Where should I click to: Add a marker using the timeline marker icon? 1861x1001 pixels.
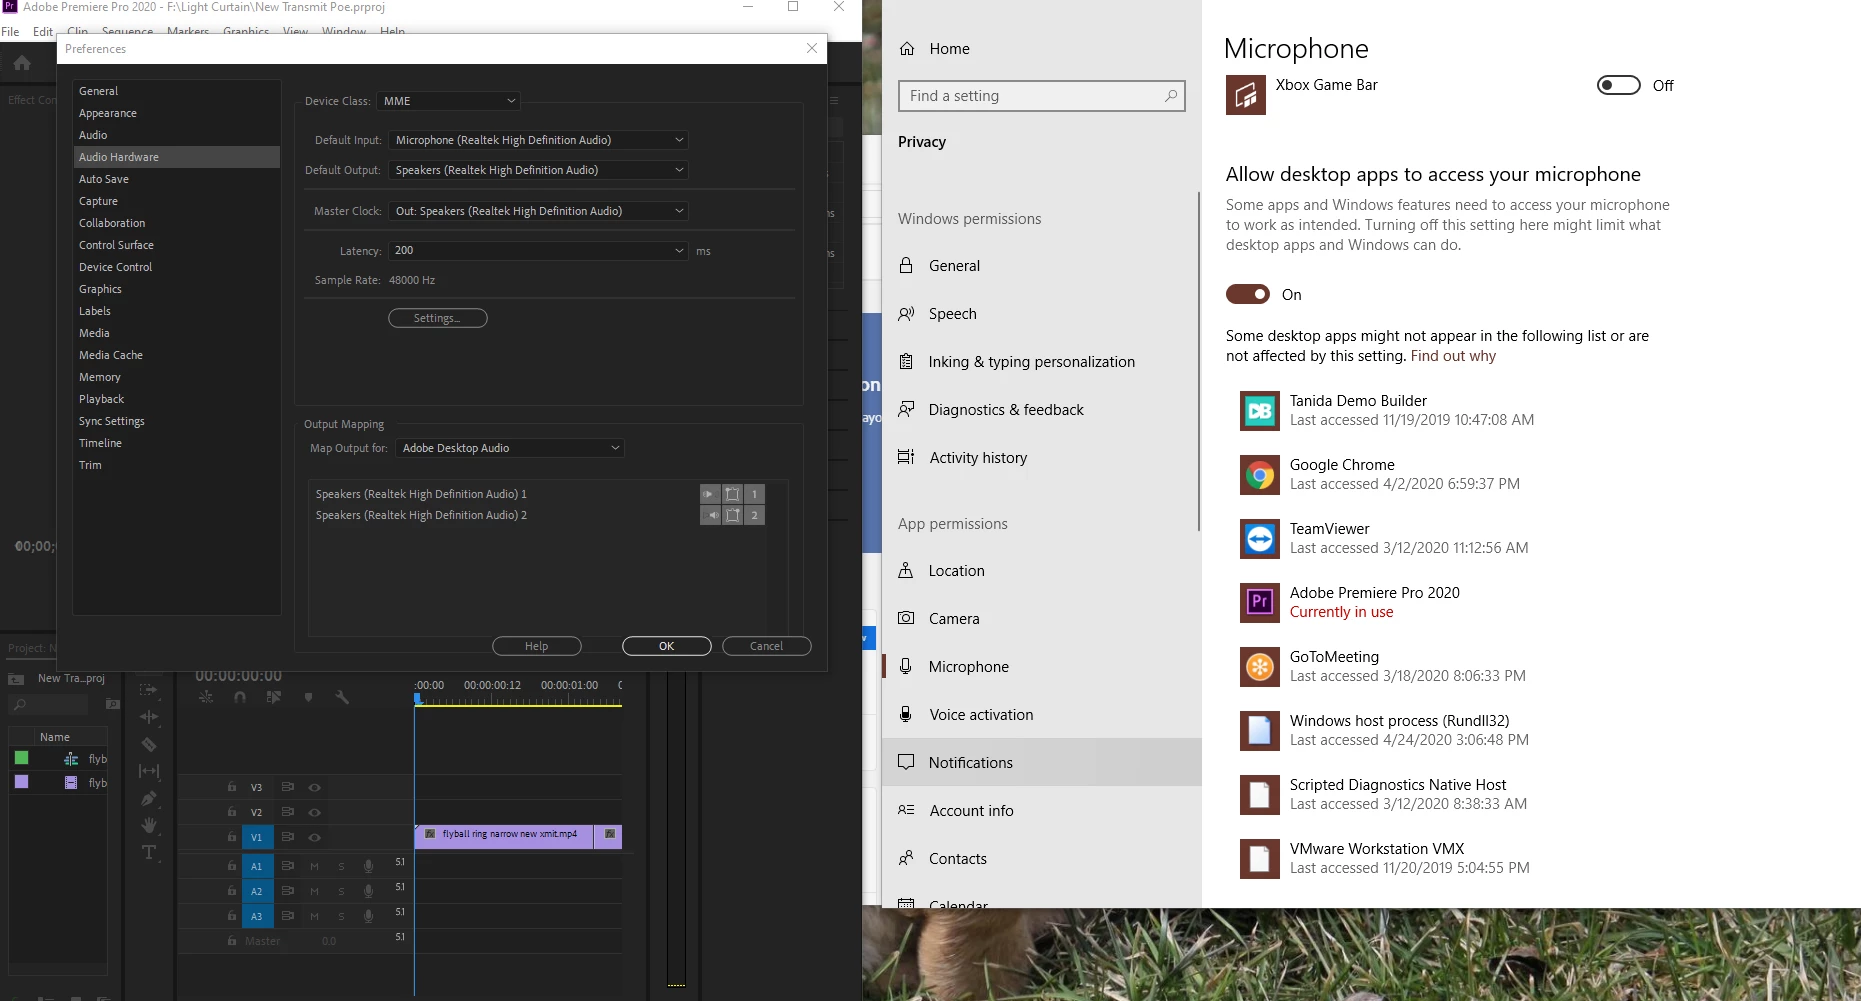click(308, 697)
